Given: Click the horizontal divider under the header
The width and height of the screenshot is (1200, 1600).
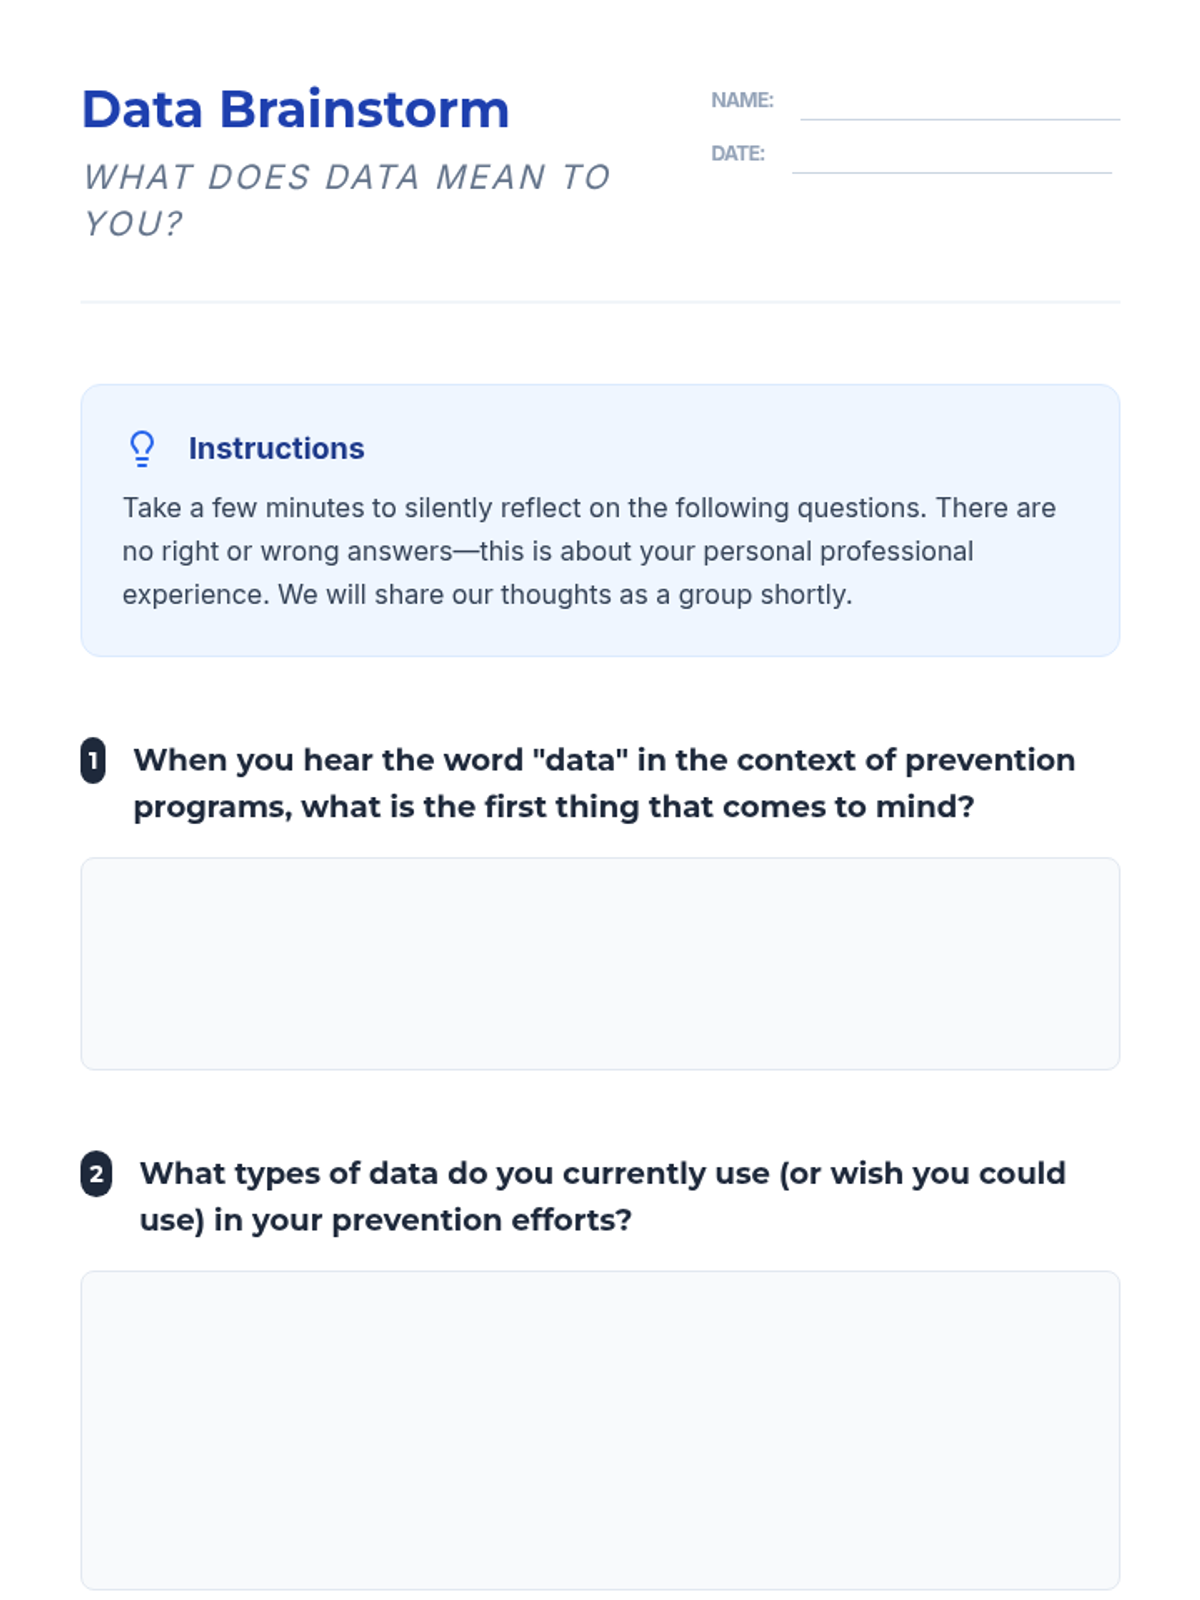Looking at the screenshot, I should (600, 301).
